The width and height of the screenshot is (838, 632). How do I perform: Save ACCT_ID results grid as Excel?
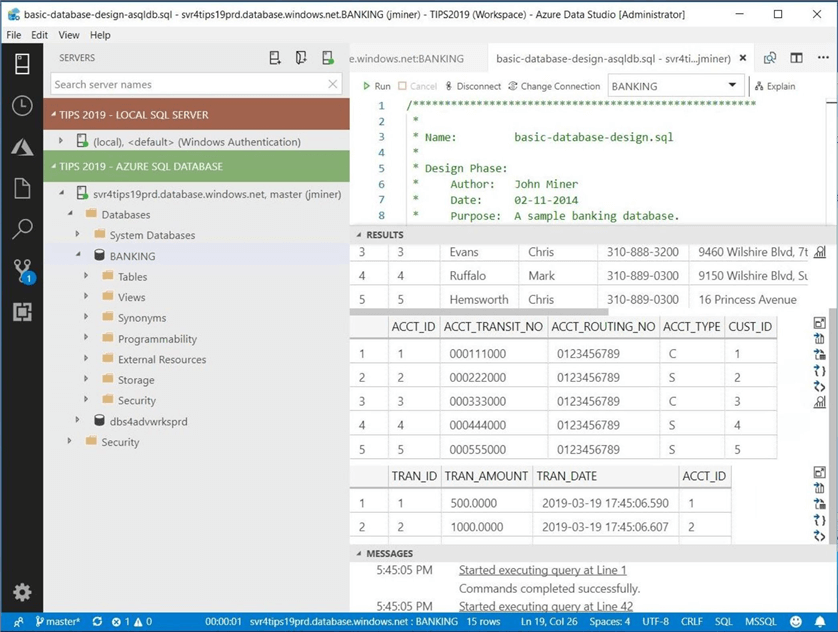pyautogui.click(x=819, y=354)
